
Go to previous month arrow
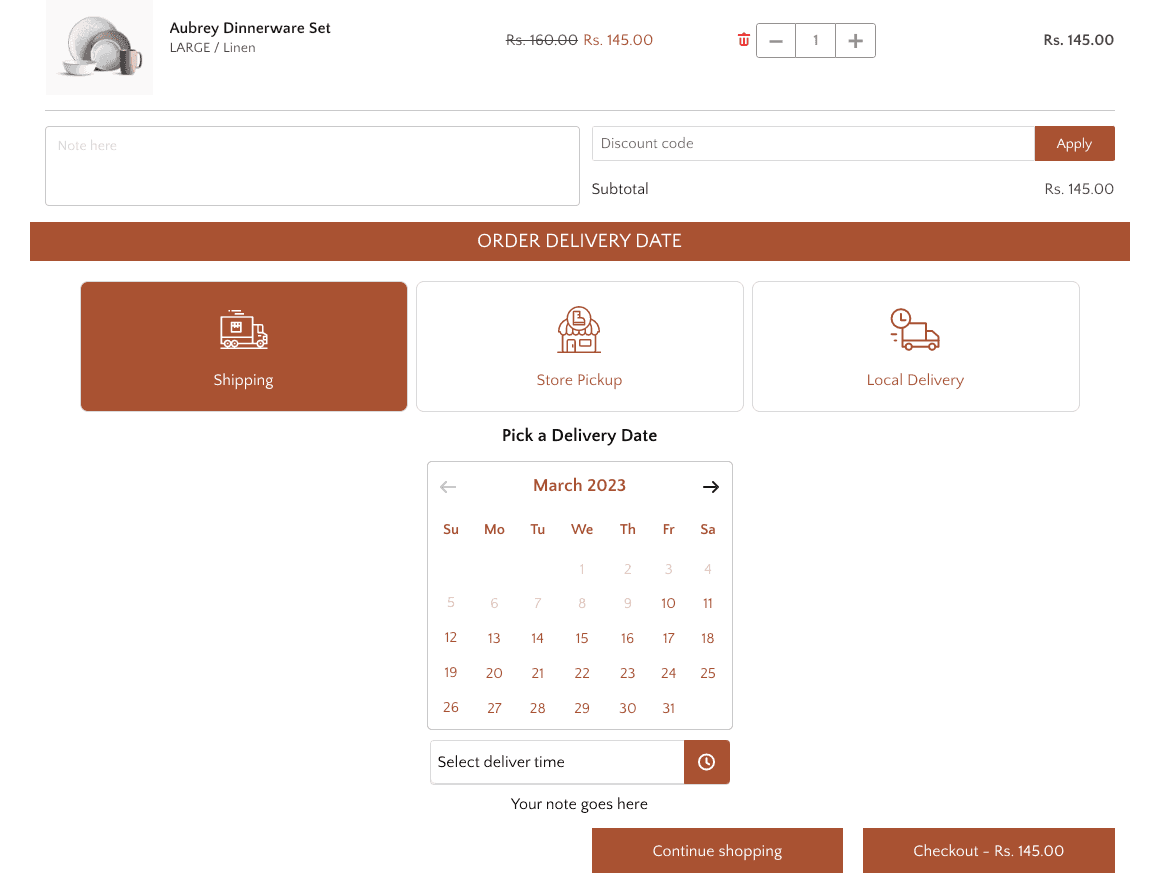[448, 487]
